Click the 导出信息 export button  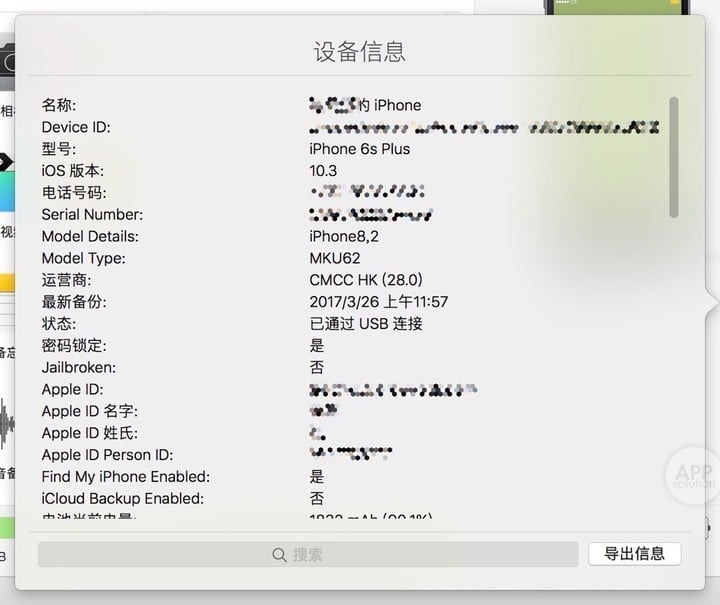click(x=634, y=554)
